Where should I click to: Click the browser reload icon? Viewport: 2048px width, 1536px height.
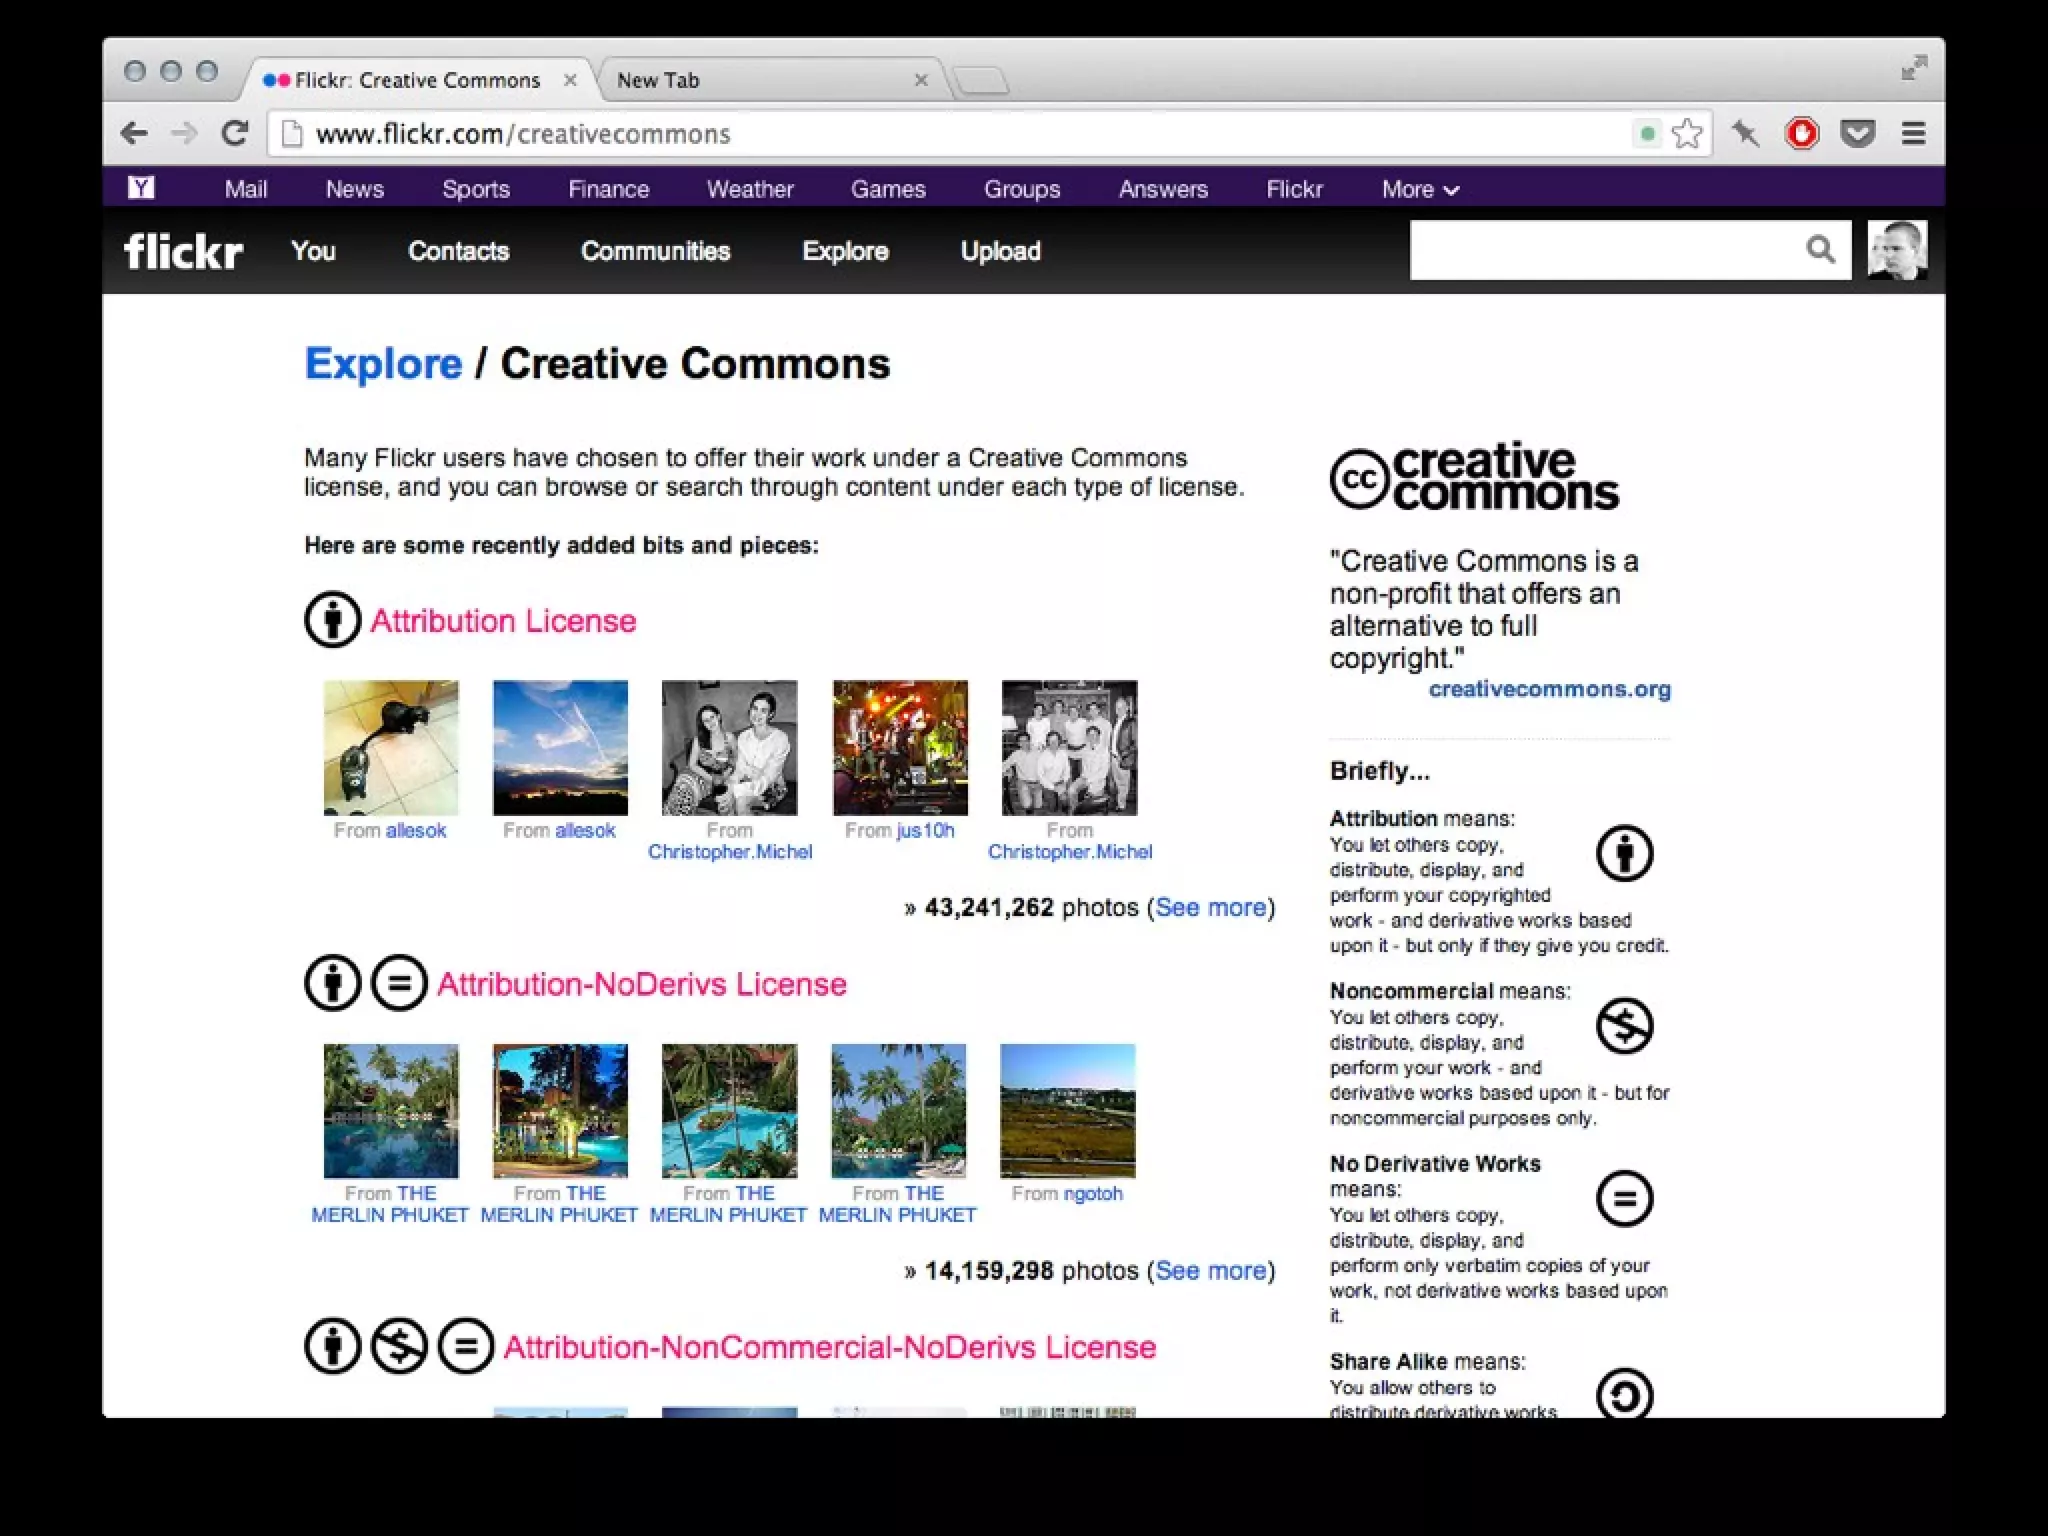(x=235, y=133)
